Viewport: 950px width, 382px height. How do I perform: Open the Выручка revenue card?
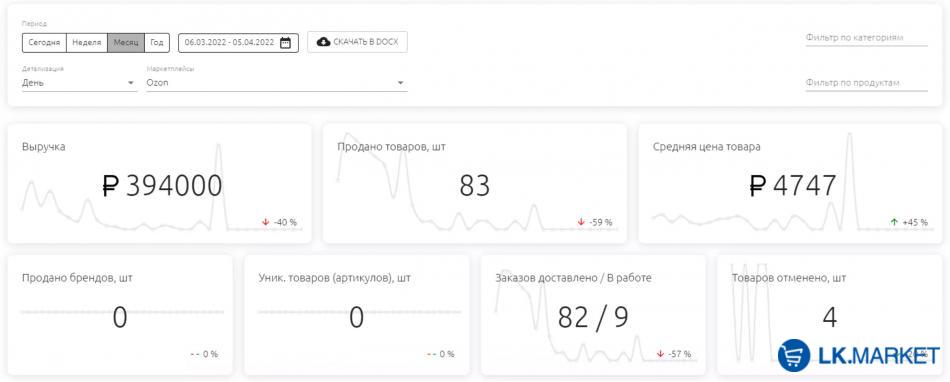159,183
